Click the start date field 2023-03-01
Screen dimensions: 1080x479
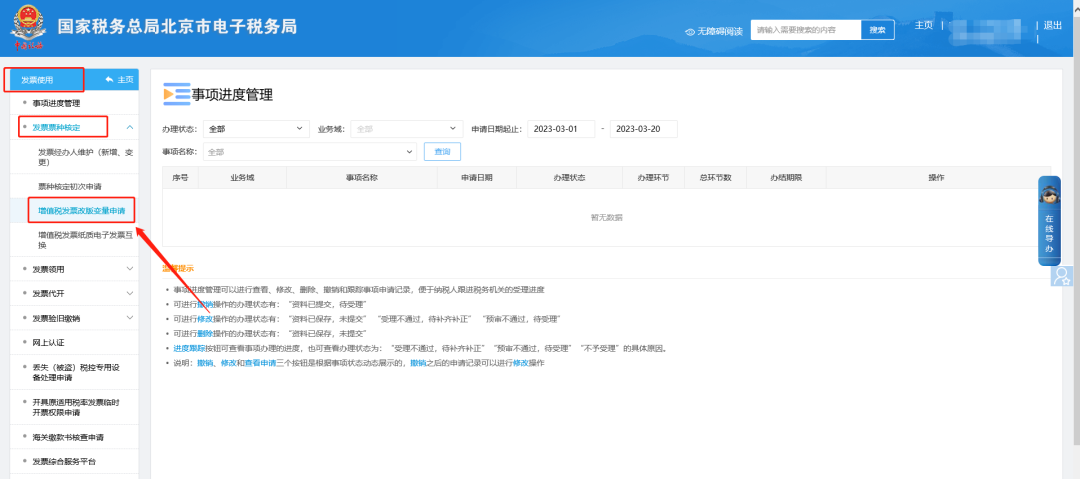click(561, 129)
